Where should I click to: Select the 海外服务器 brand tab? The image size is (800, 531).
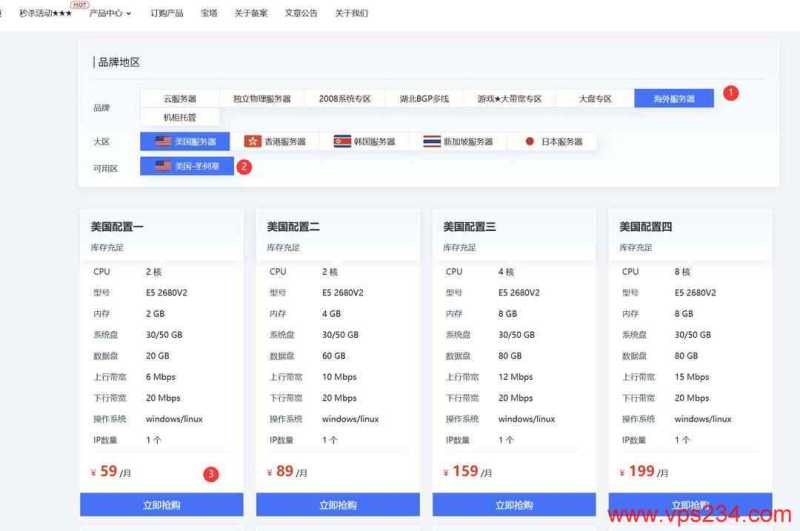[x=674, y=98]
